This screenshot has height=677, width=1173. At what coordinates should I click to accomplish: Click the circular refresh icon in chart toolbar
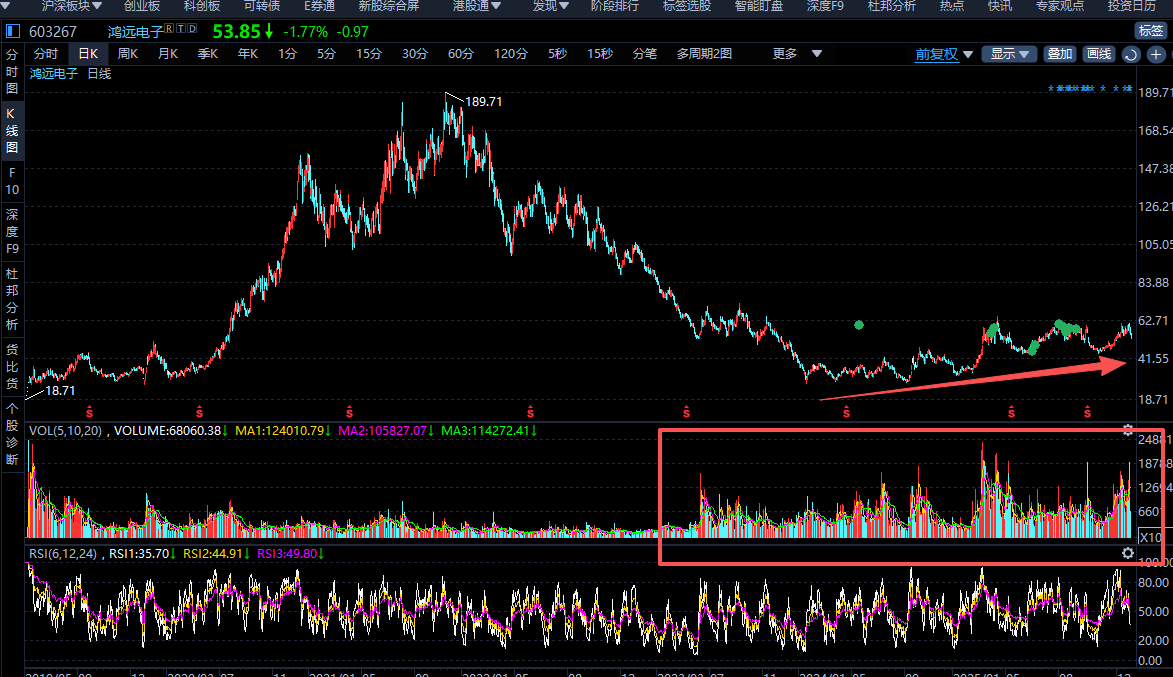(1131, 55)
